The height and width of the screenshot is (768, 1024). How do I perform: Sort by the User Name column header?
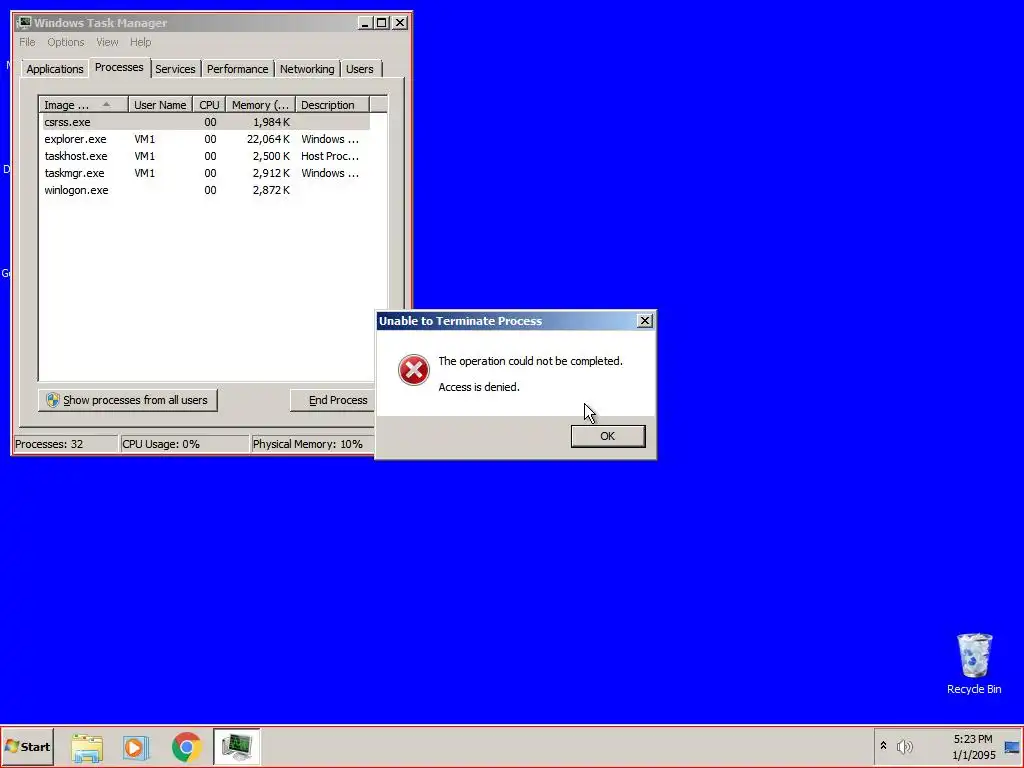[160, 105]
